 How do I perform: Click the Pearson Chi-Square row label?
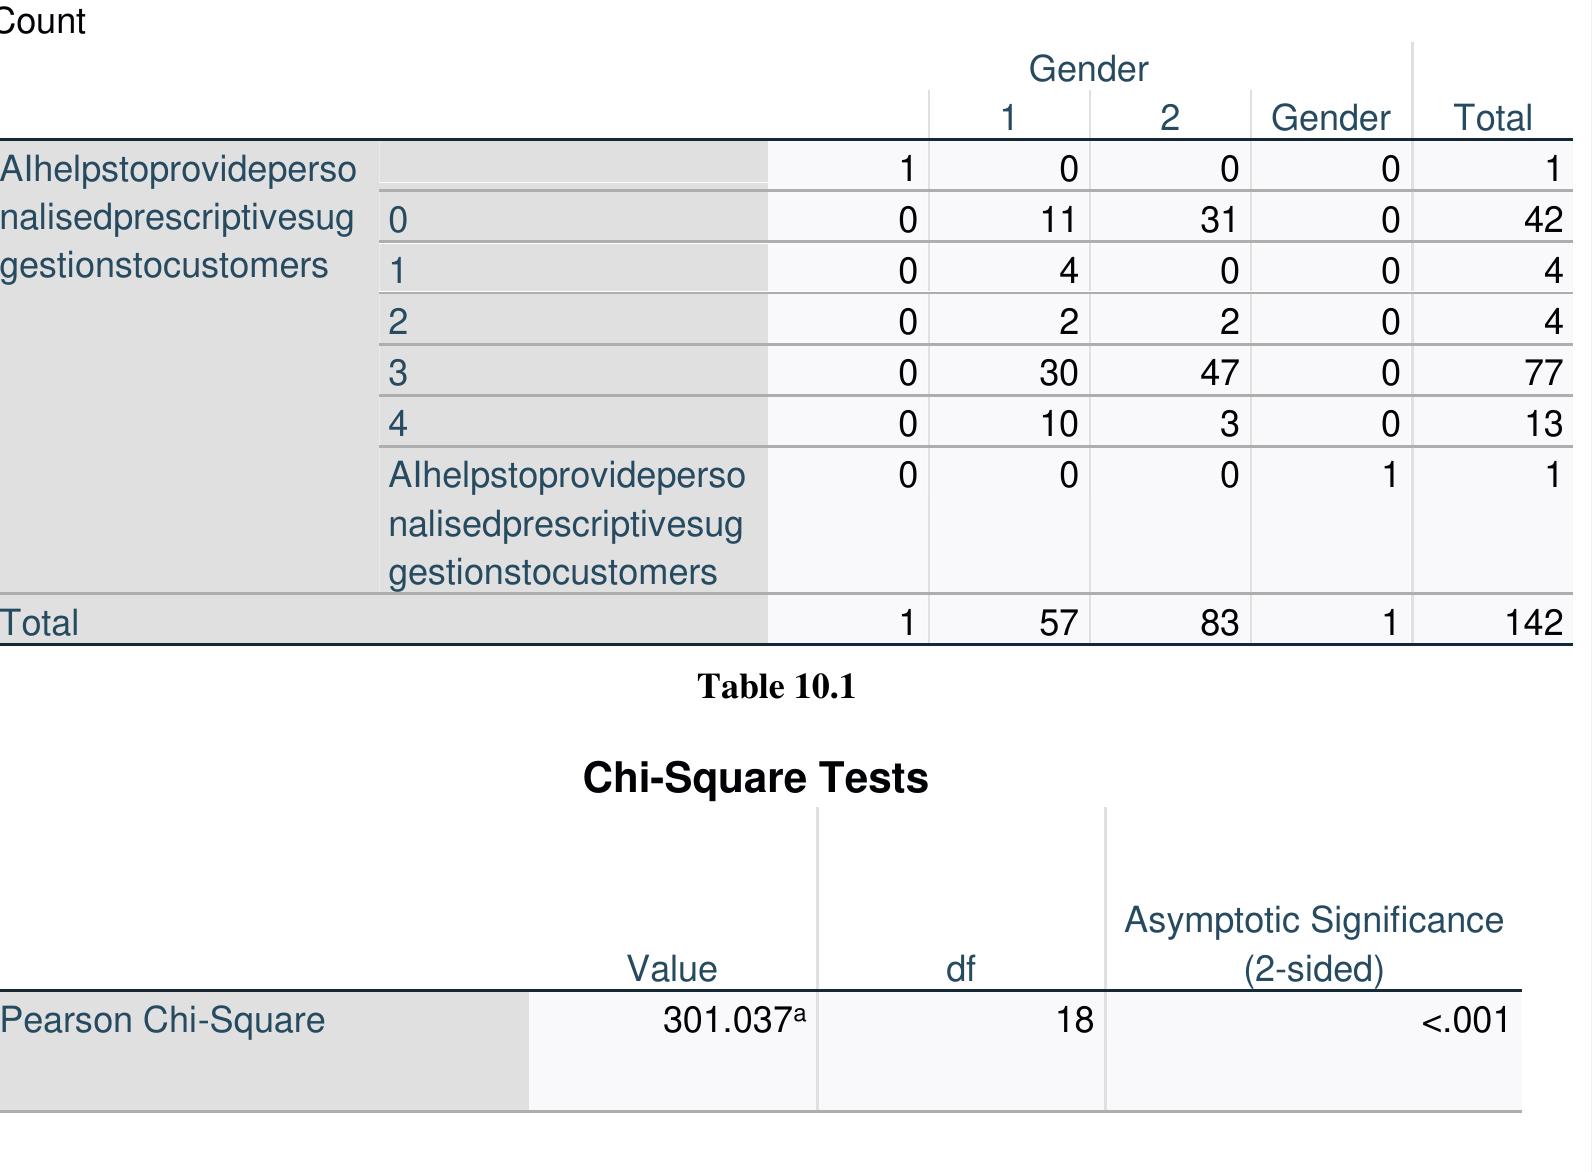(163, 1020)
